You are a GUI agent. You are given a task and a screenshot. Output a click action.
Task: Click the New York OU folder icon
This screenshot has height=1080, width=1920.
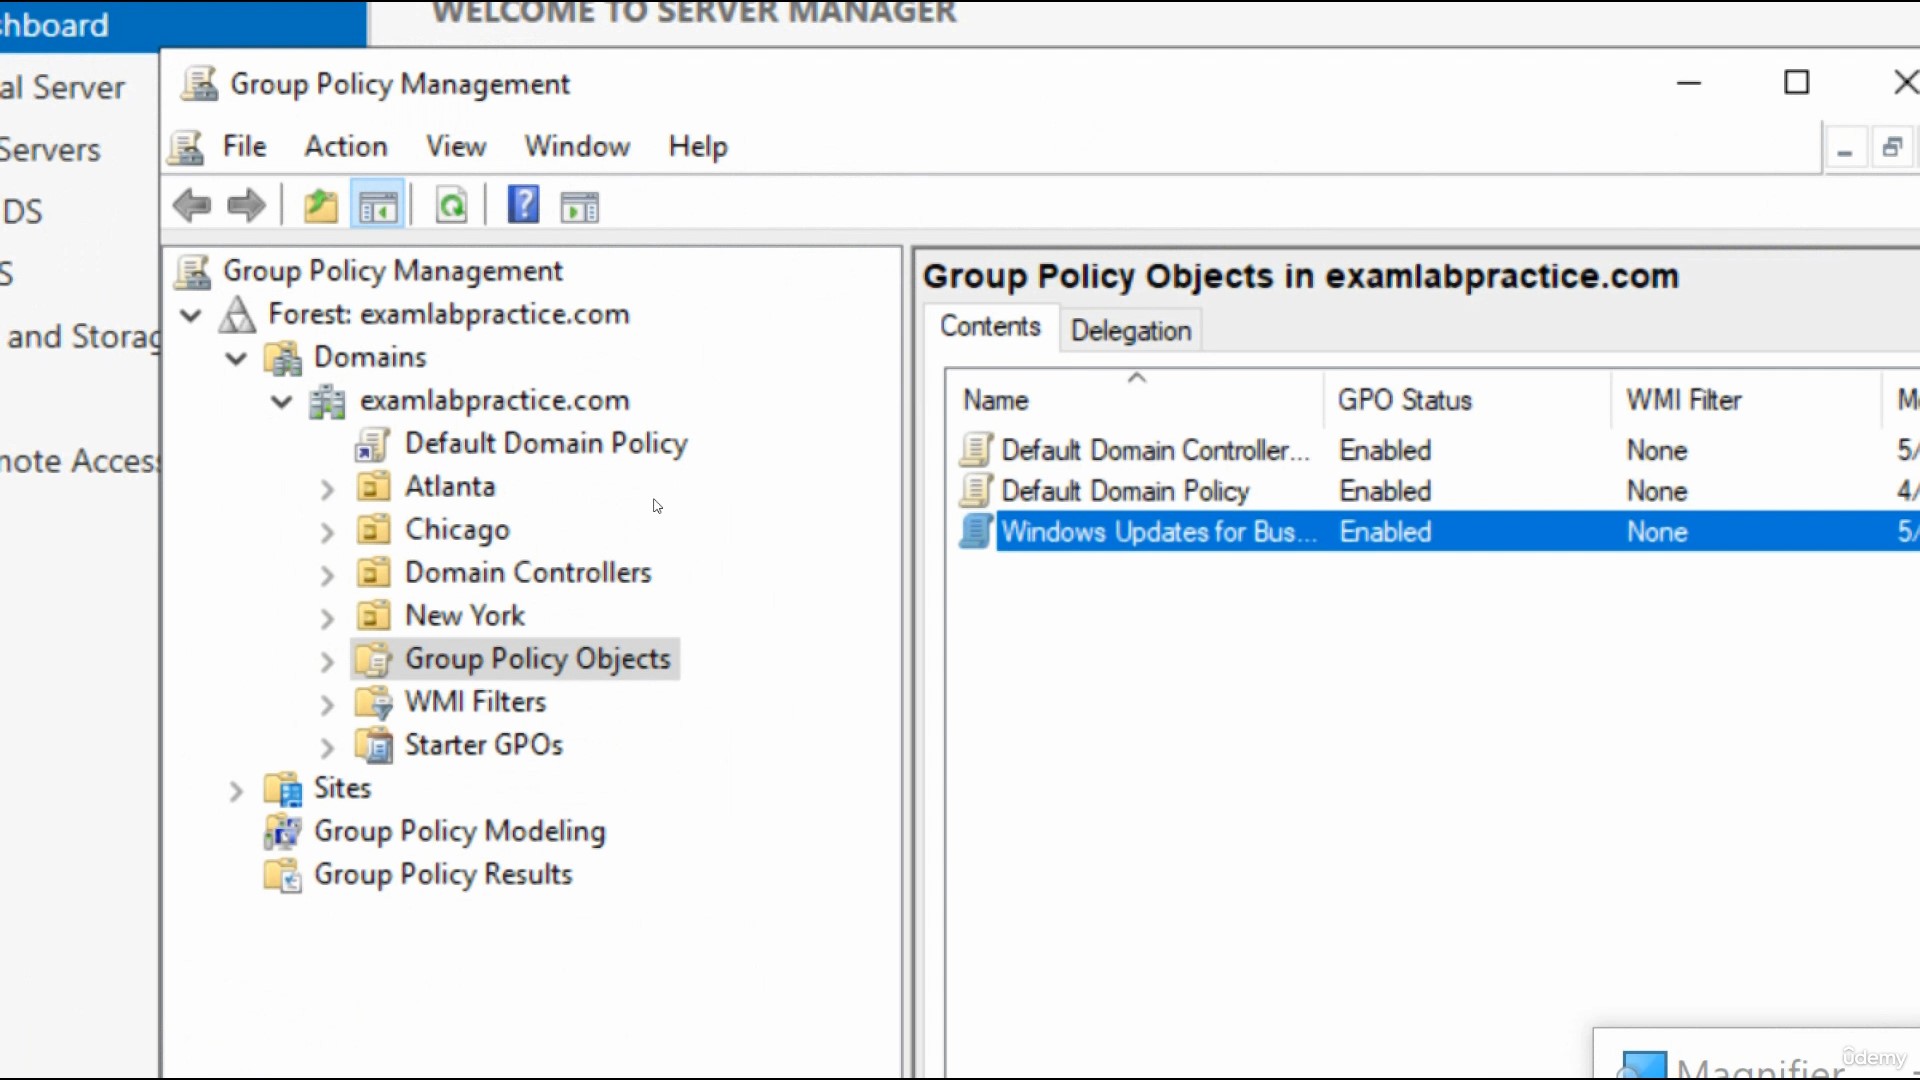click(373, 616)
